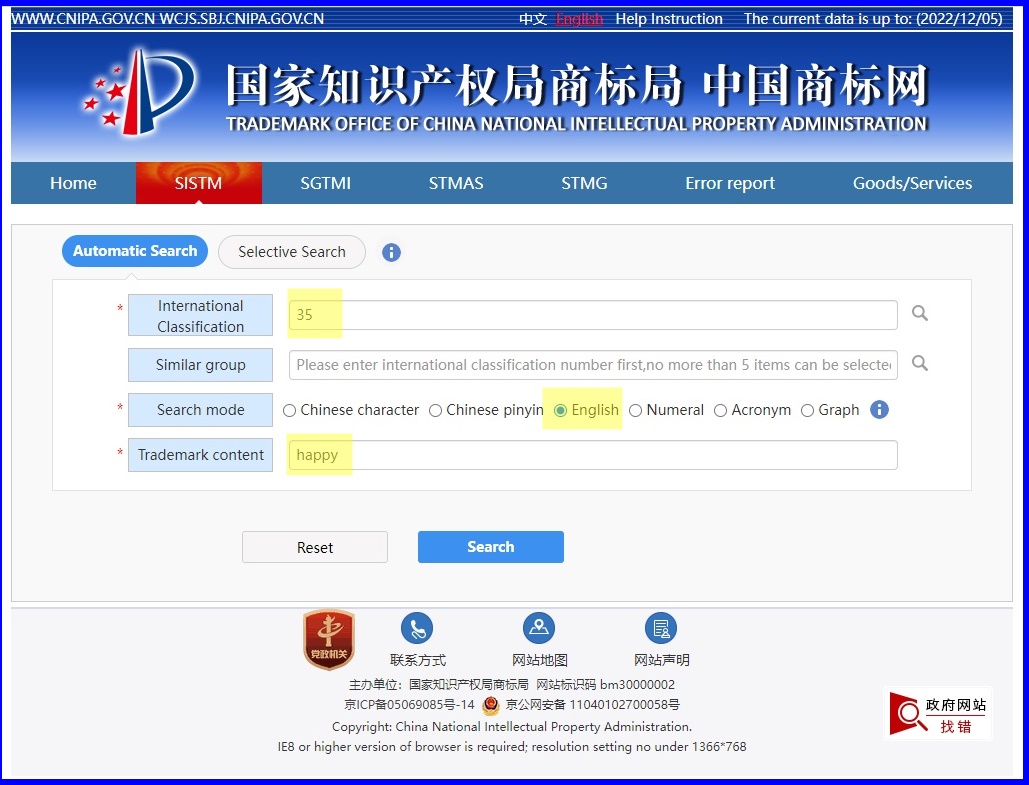Click the CNIPA trademark office logo
The width and height of the screenshot is (1029, 785).
coord(140,92)
